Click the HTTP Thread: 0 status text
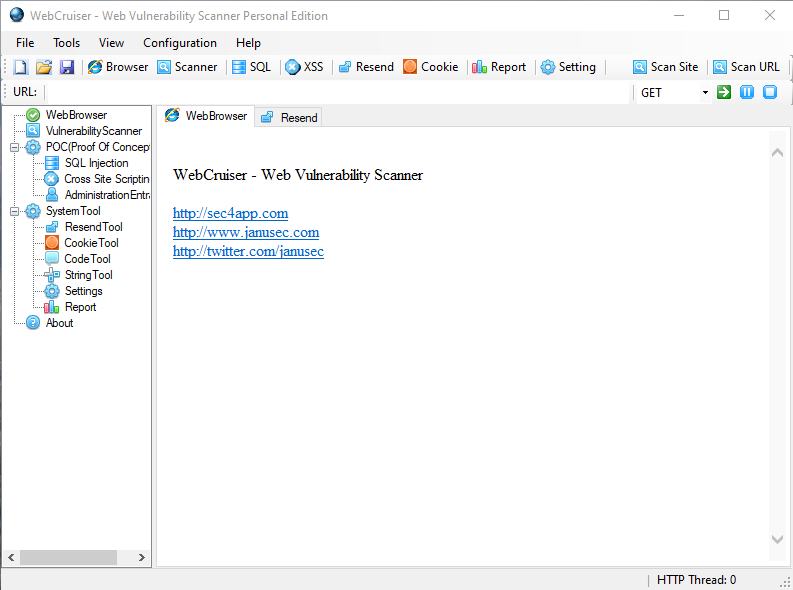Screen dimensions: 793x590 point(696,580)
